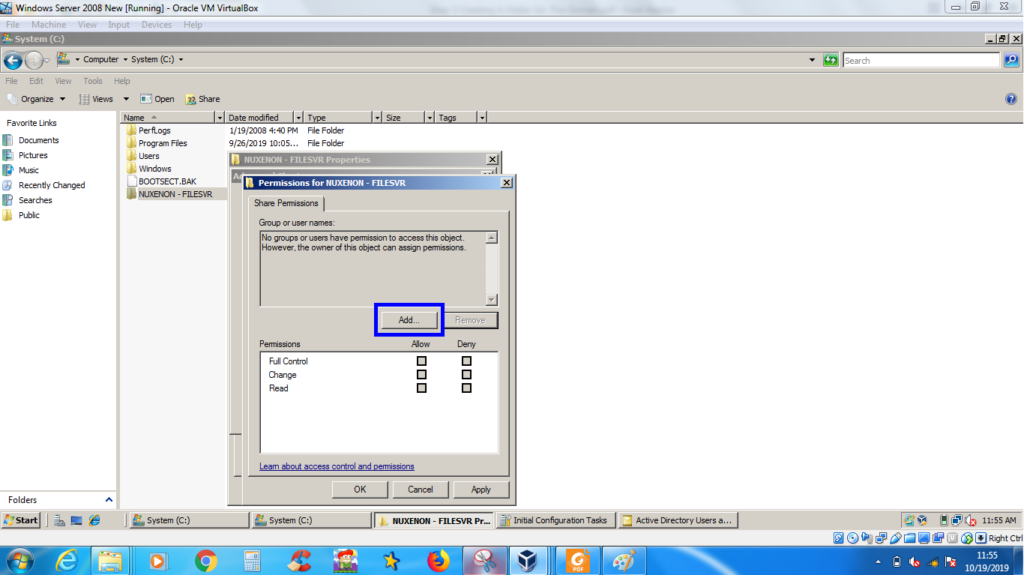Switch to Initial Configuration Tasks taskbar button

click(x=555, y=520)
